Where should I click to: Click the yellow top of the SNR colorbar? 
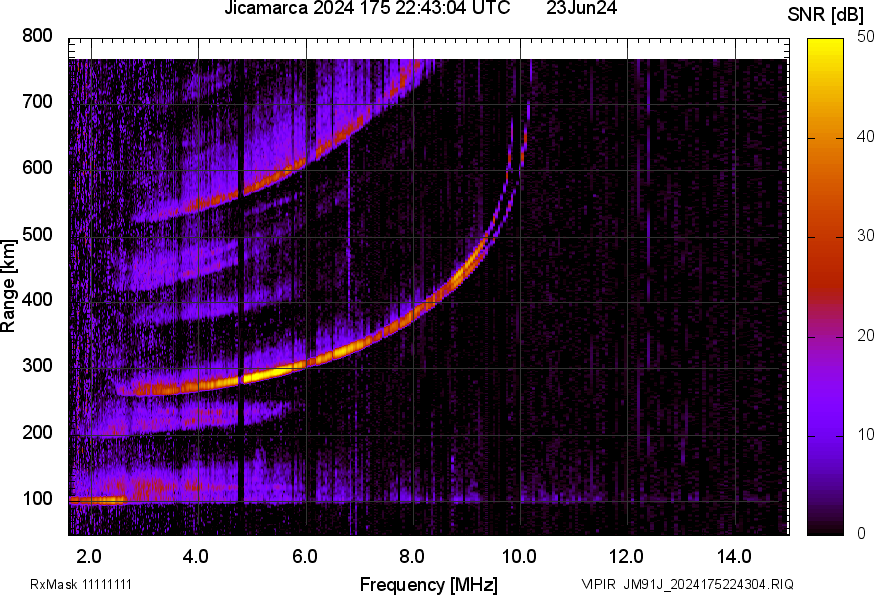(825, 45)
